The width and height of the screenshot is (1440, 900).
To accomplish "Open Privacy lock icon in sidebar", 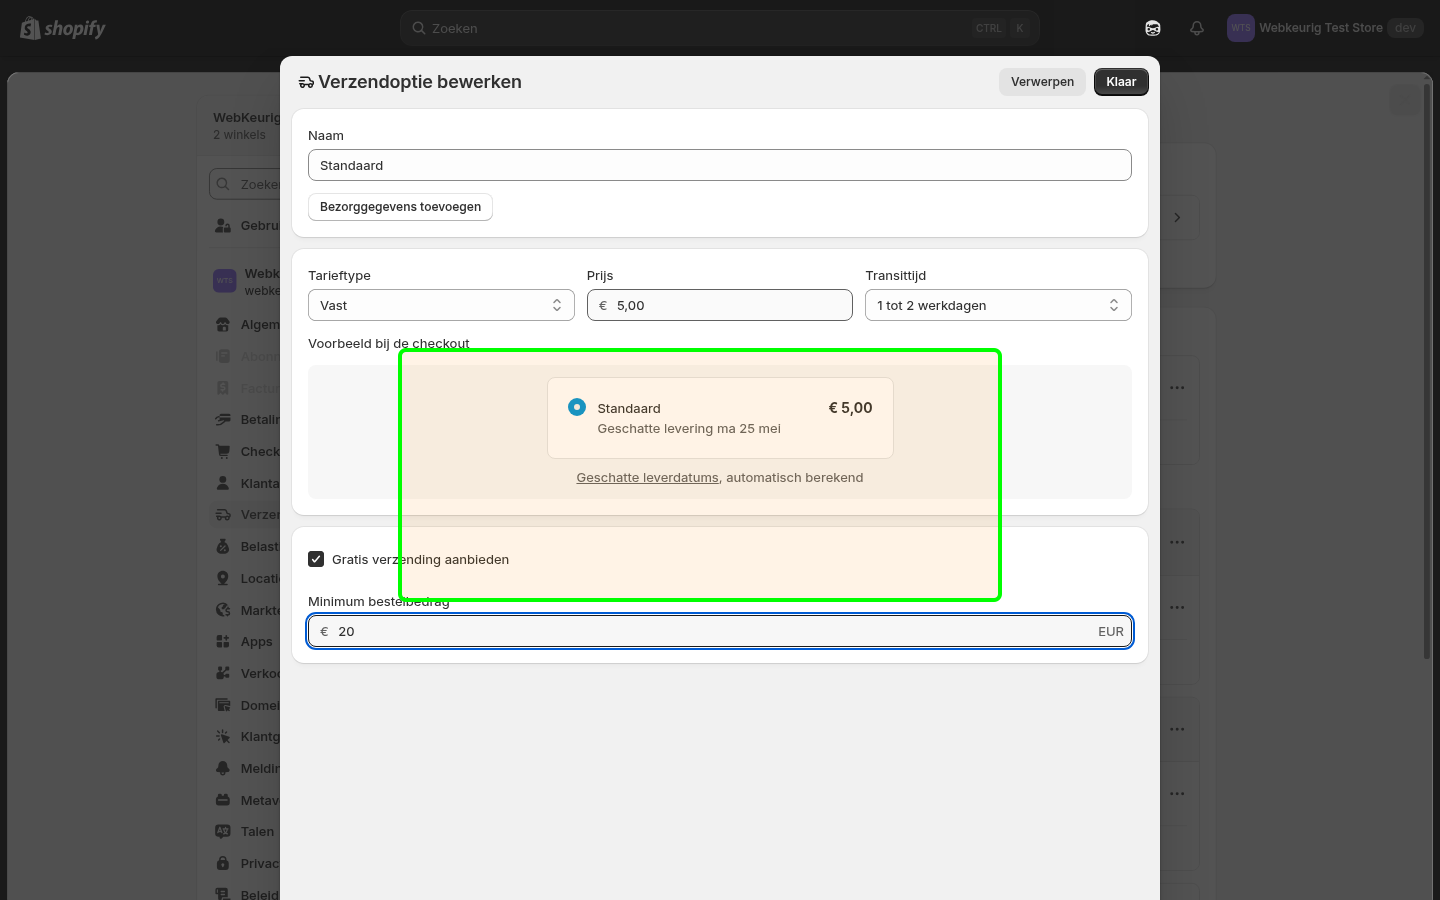I will (x=223, y=864).
